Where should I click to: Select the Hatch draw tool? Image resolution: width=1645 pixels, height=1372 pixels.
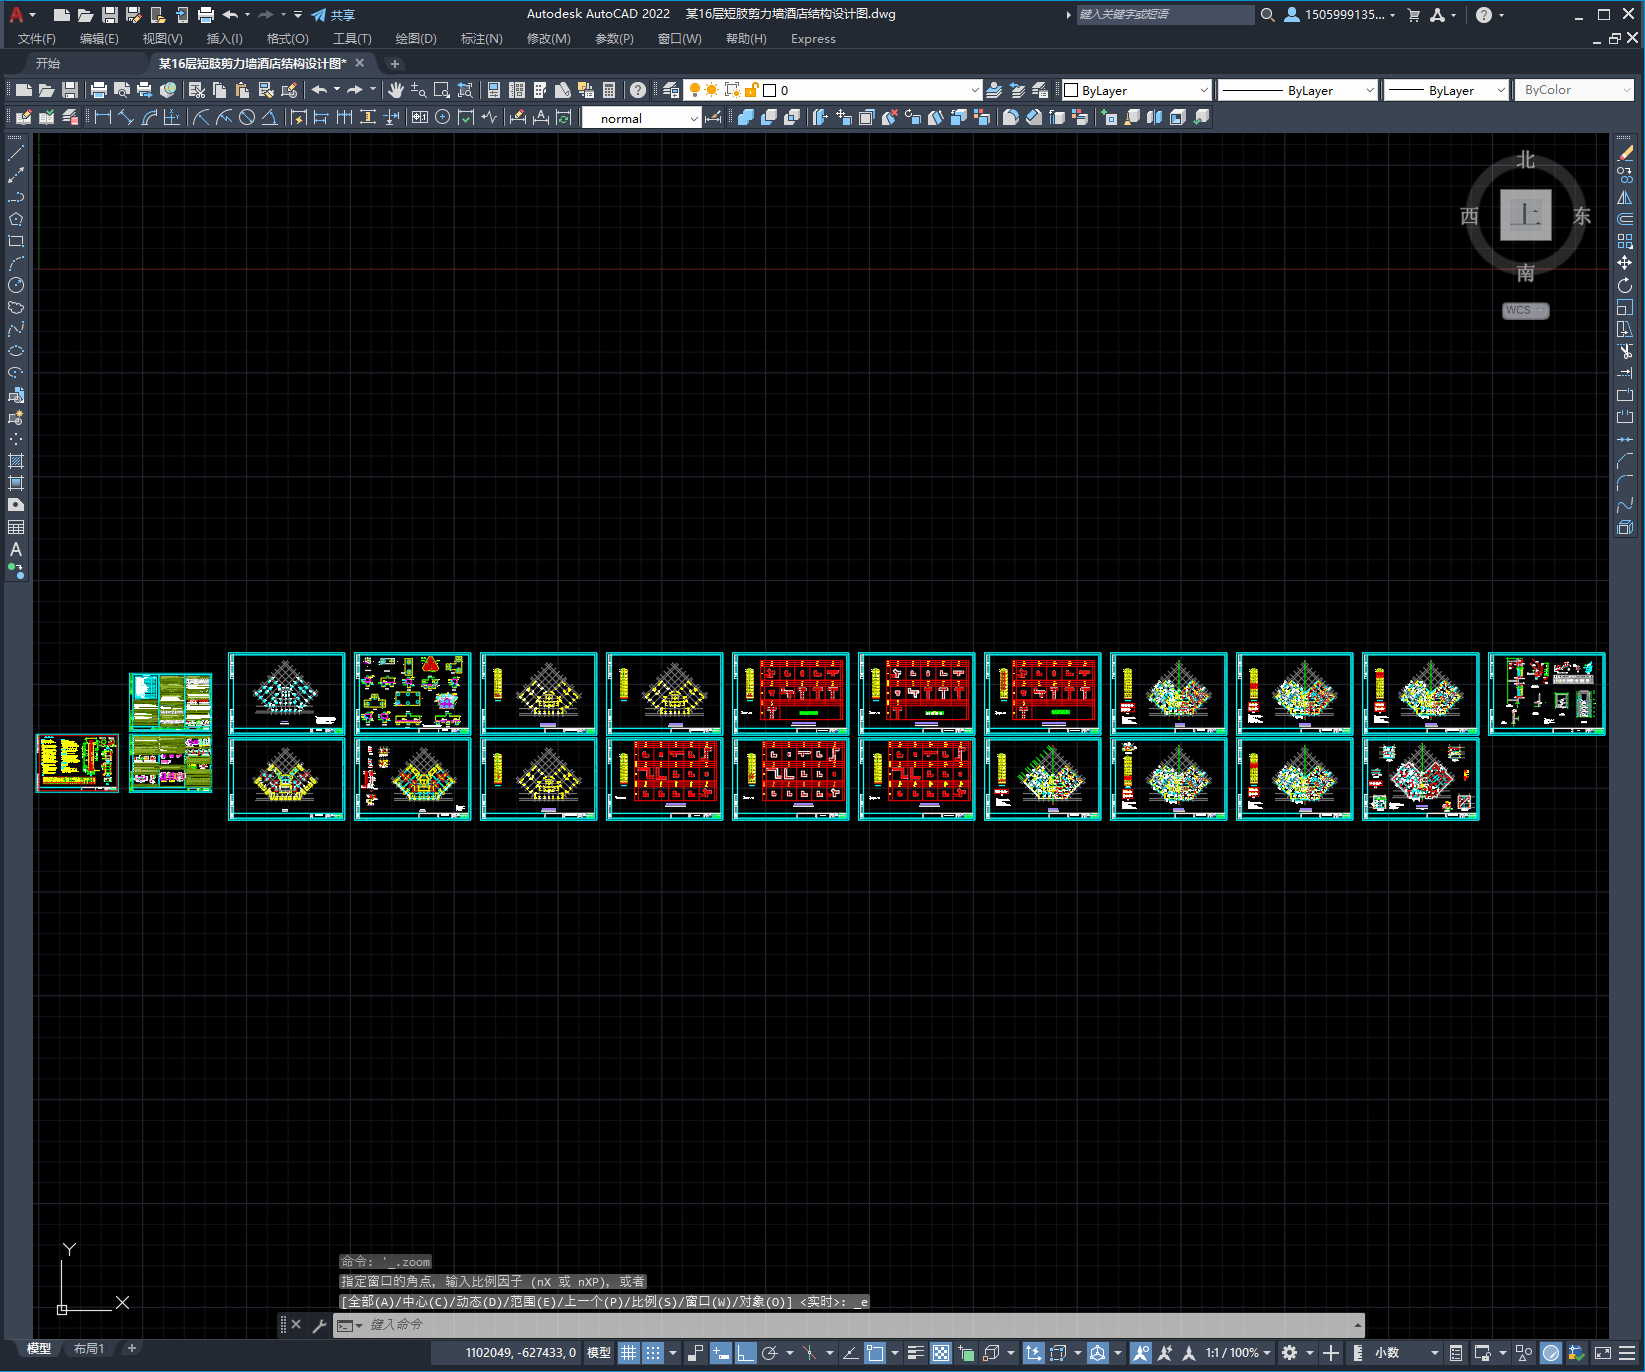pos(16,461)
